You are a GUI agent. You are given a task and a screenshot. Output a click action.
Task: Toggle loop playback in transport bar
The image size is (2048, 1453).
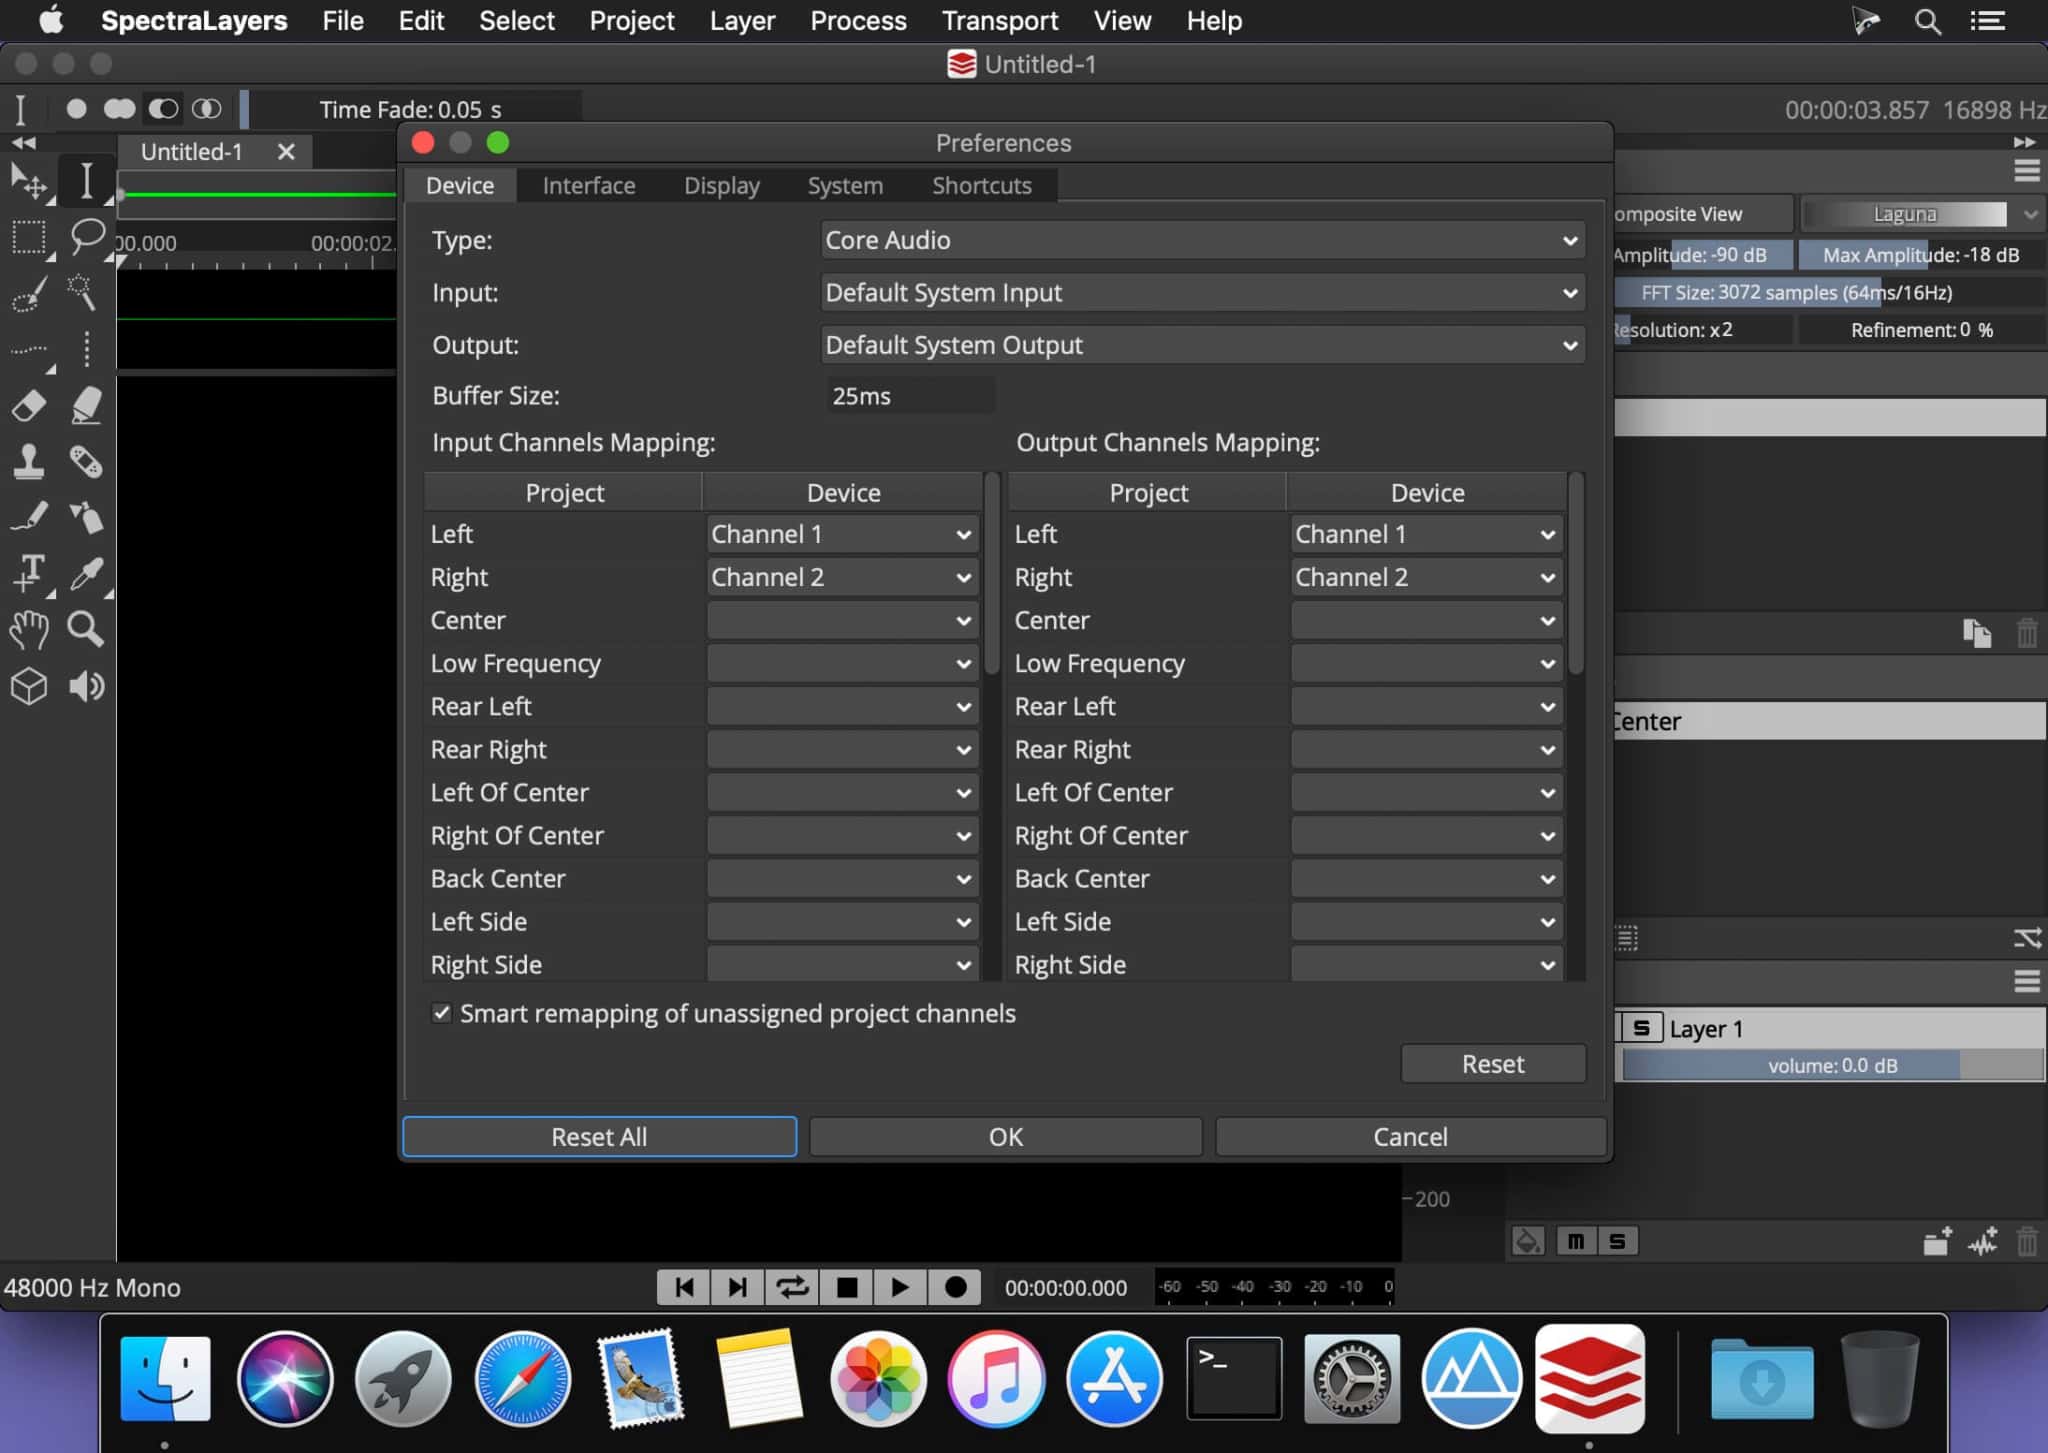pos(793,1287)
